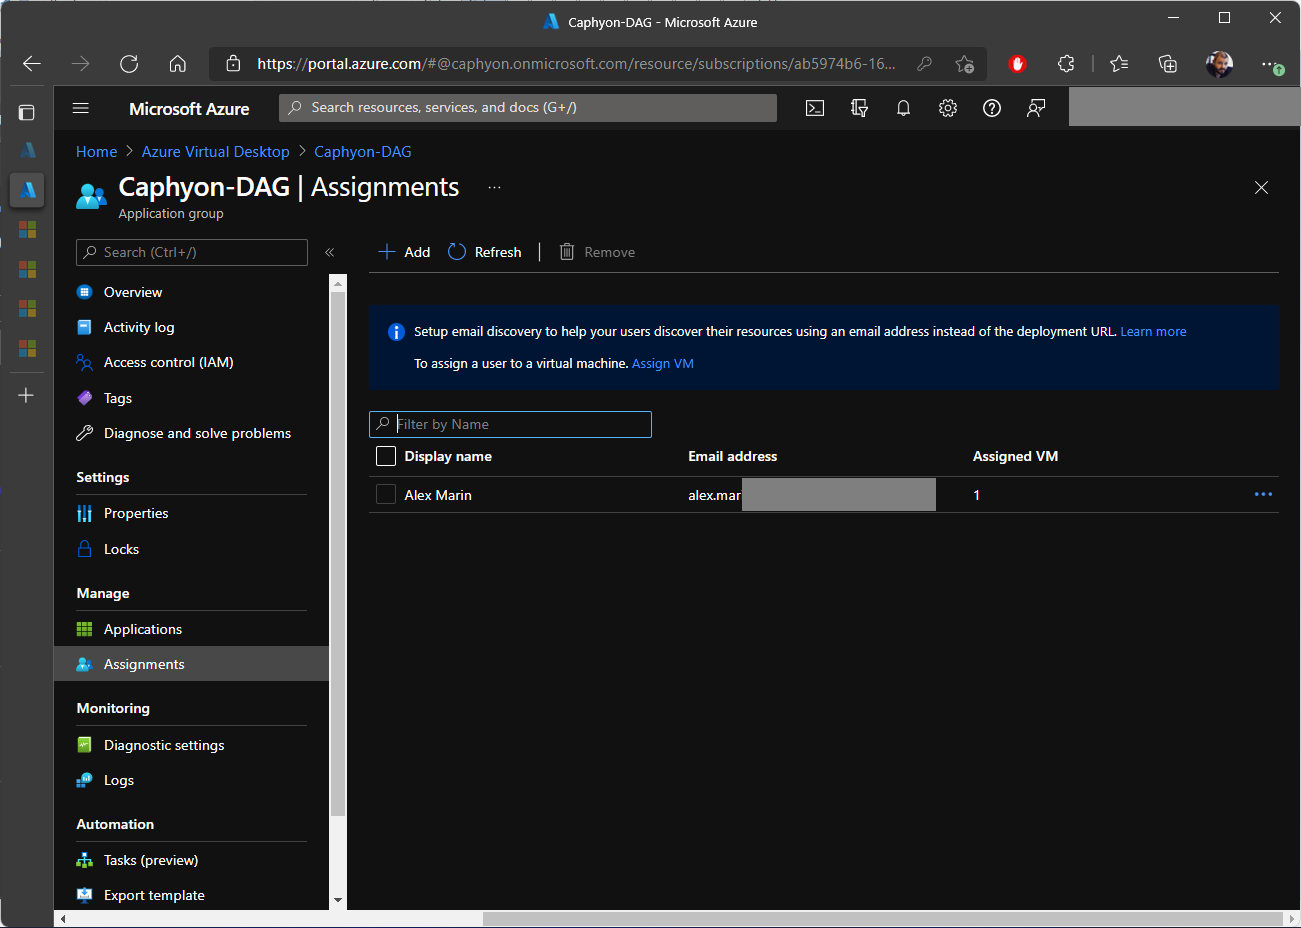
Task: Open the saved passwords key icon
Action: (925, 64)
